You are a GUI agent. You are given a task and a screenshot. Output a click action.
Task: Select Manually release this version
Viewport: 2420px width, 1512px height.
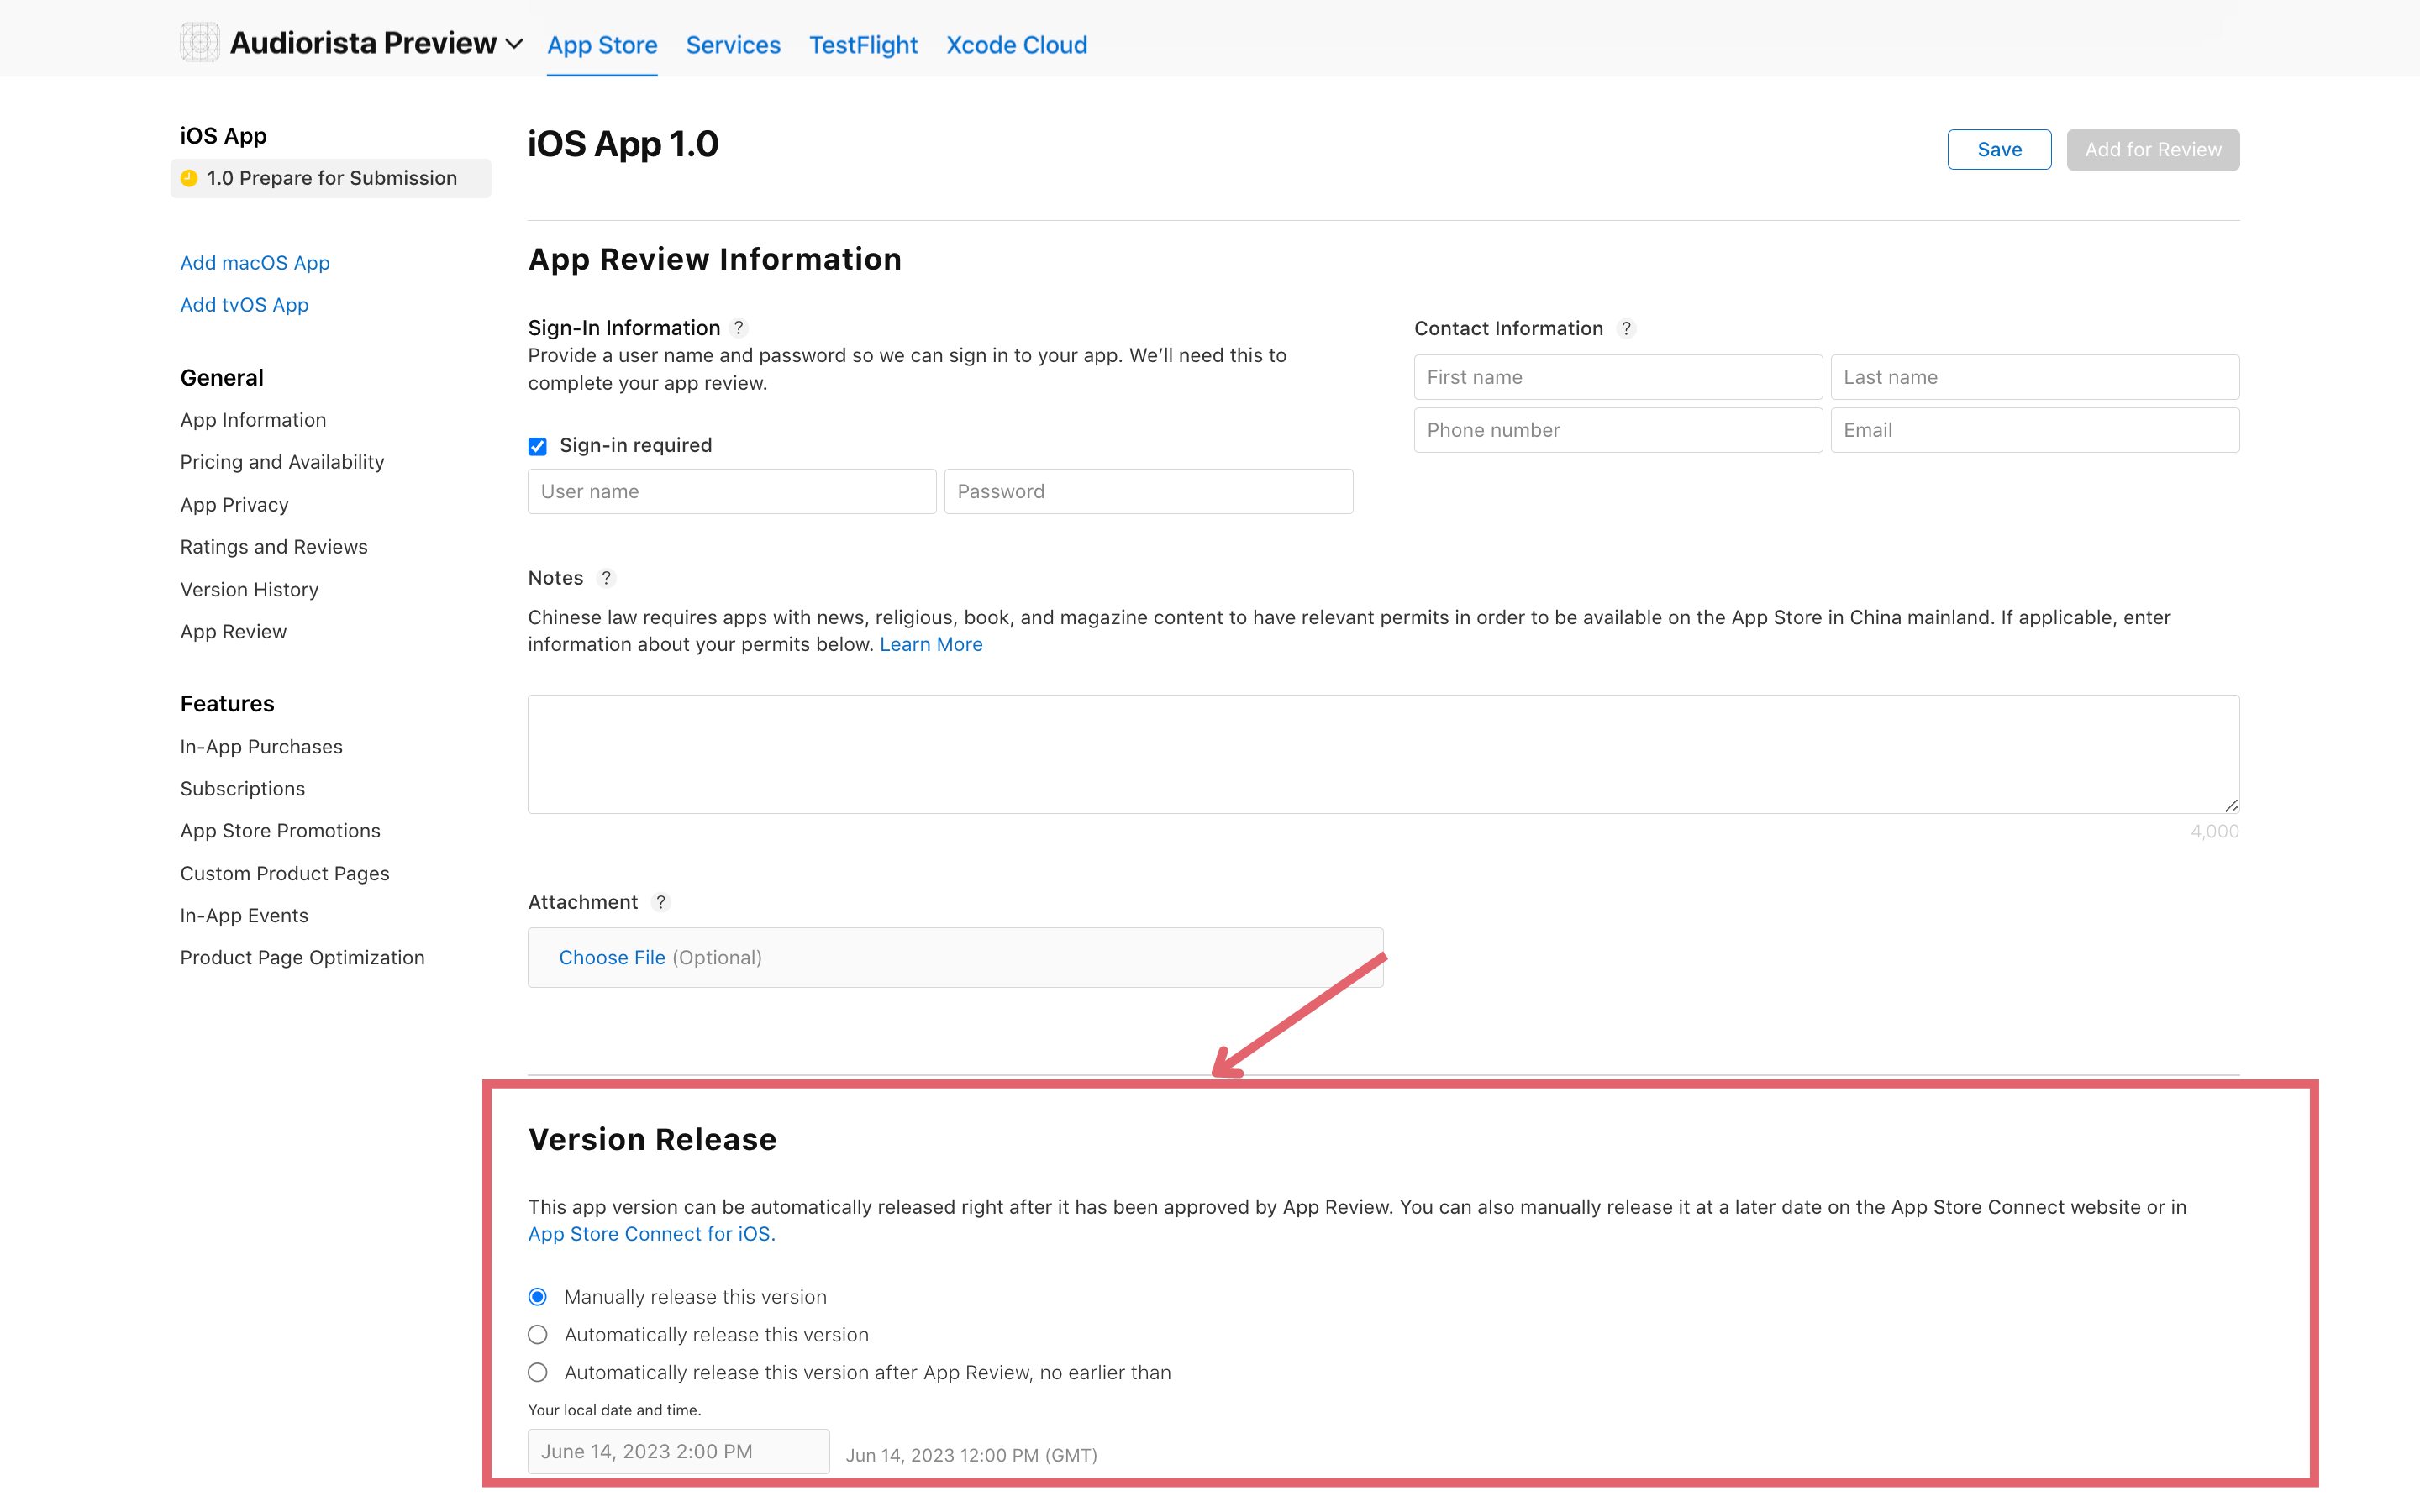[x=538, y=1297]
